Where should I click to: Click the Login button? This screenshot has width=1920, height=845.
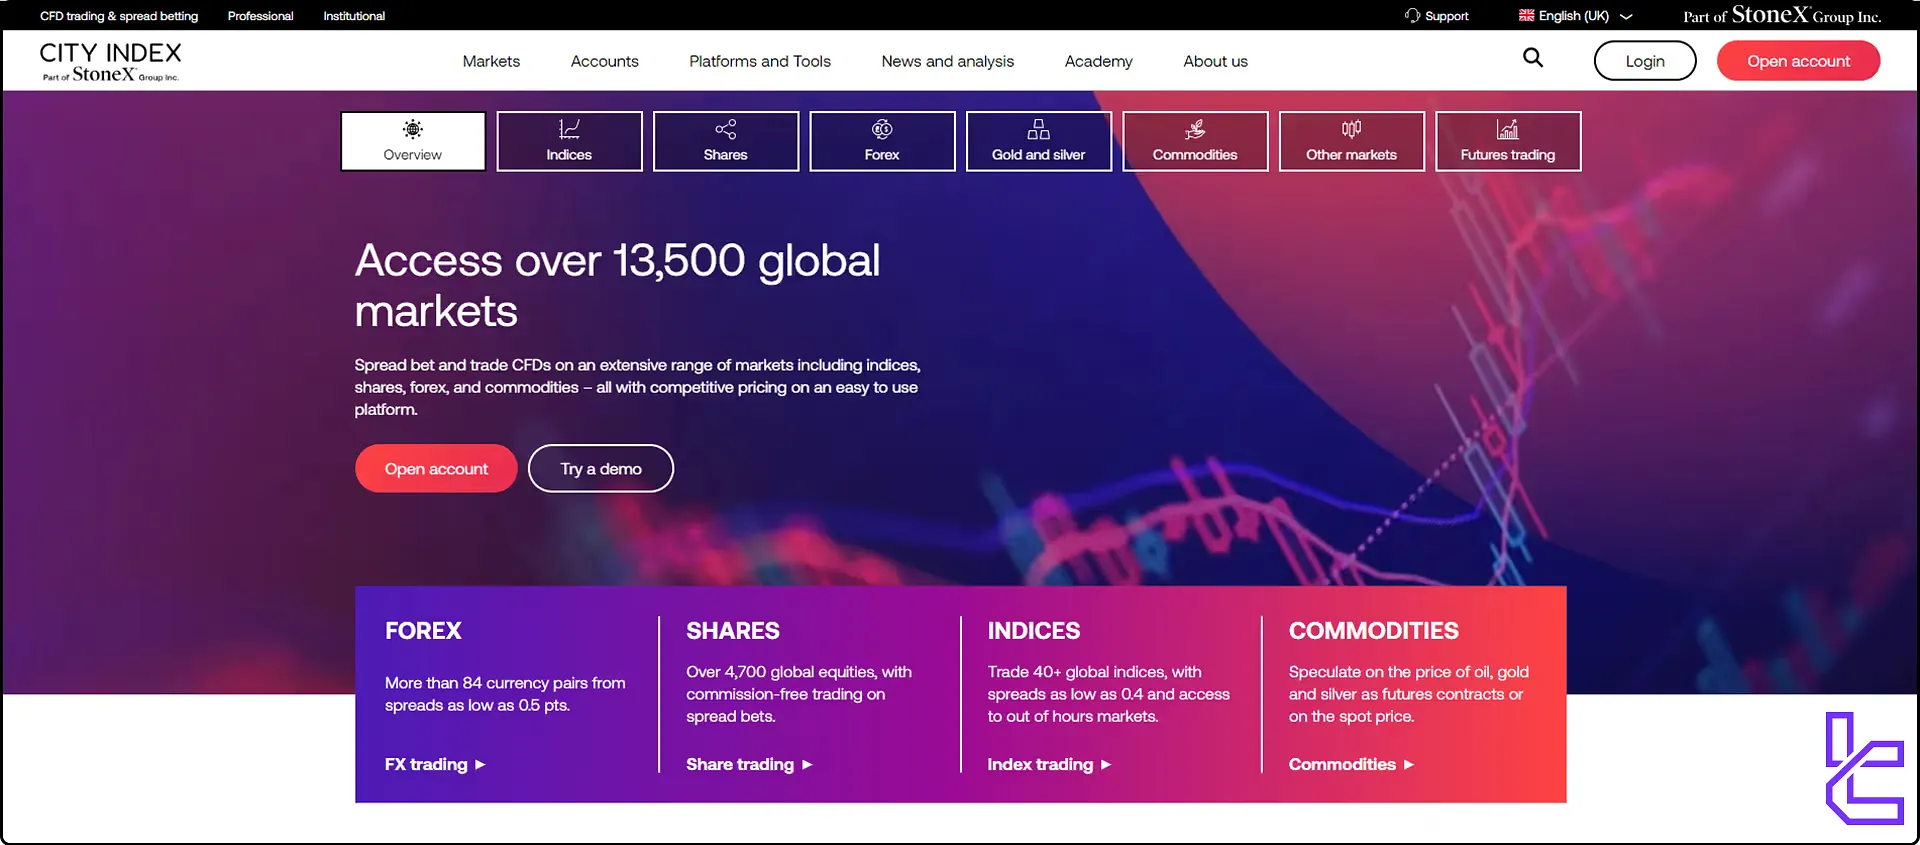point(1645,61)
